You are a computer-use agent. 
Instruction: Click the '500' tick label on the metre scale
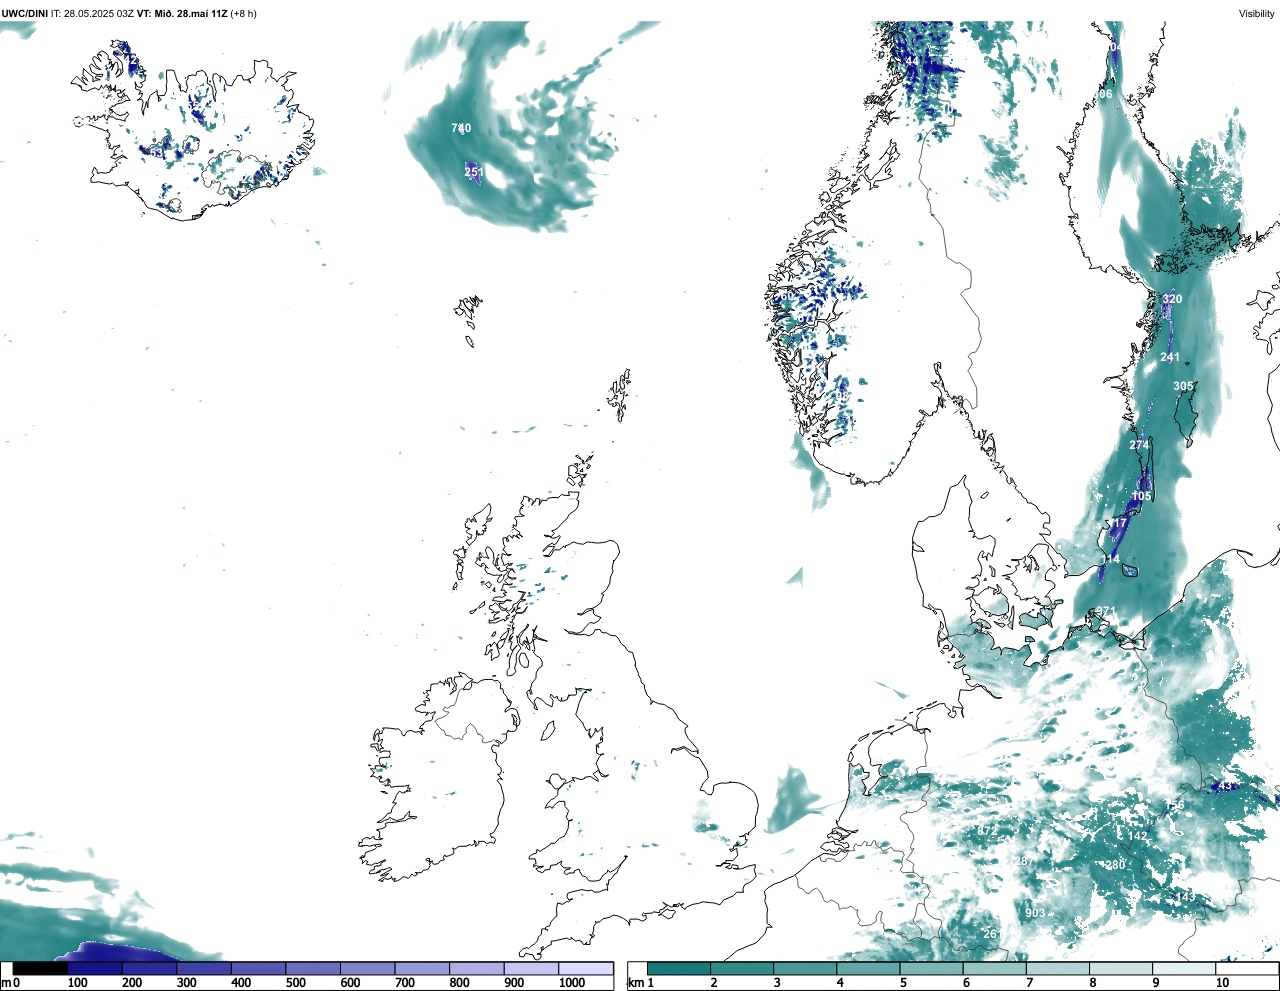[x=295, y=983]
